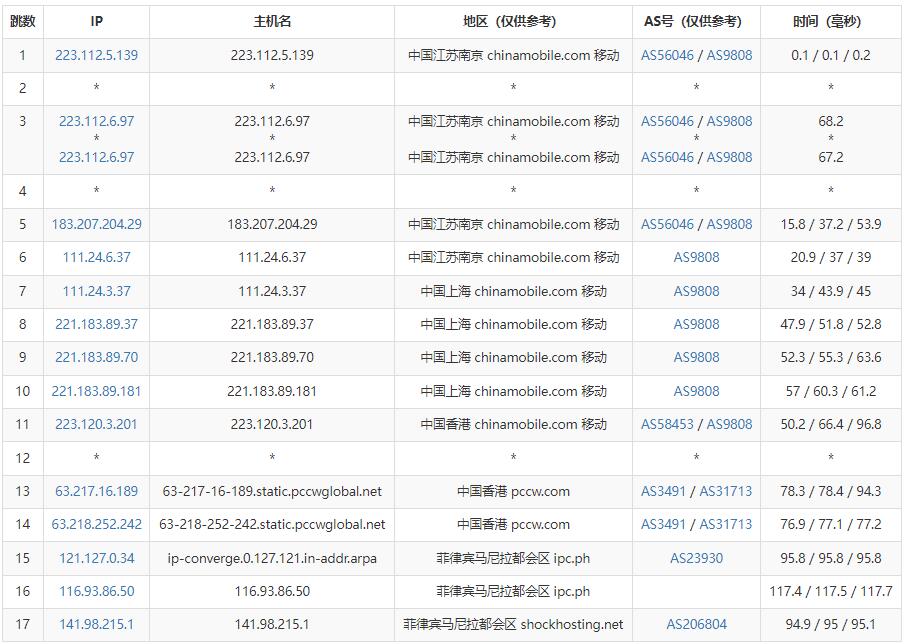Select 中国香港 chinamobile.com 移动 location cell

(x=513, y=424)
